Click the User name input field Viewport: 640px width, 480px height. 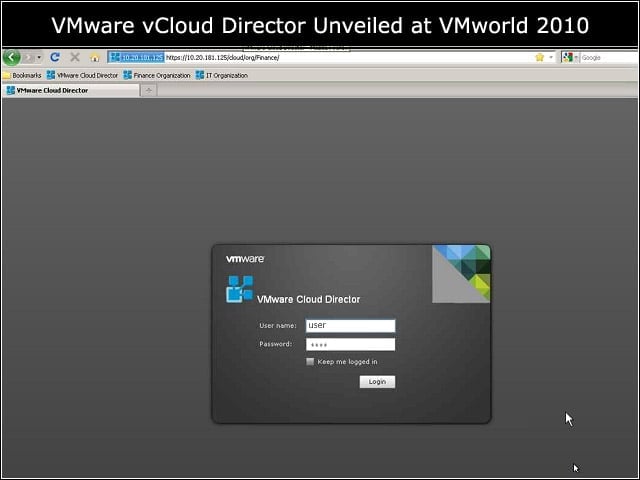click(x=351, y=325)
